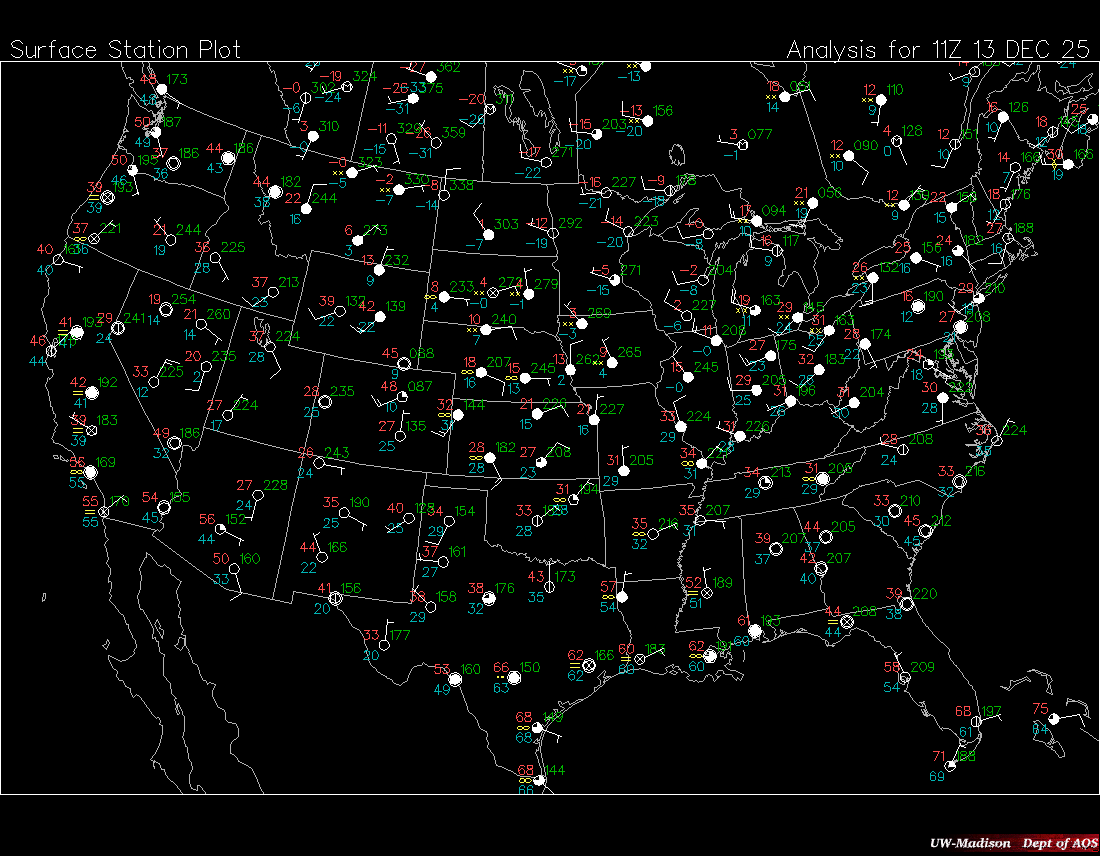The image size is (1100, 856).
Task: Select the station with temperature 58, pressure 209
Action: pos(906,675)
